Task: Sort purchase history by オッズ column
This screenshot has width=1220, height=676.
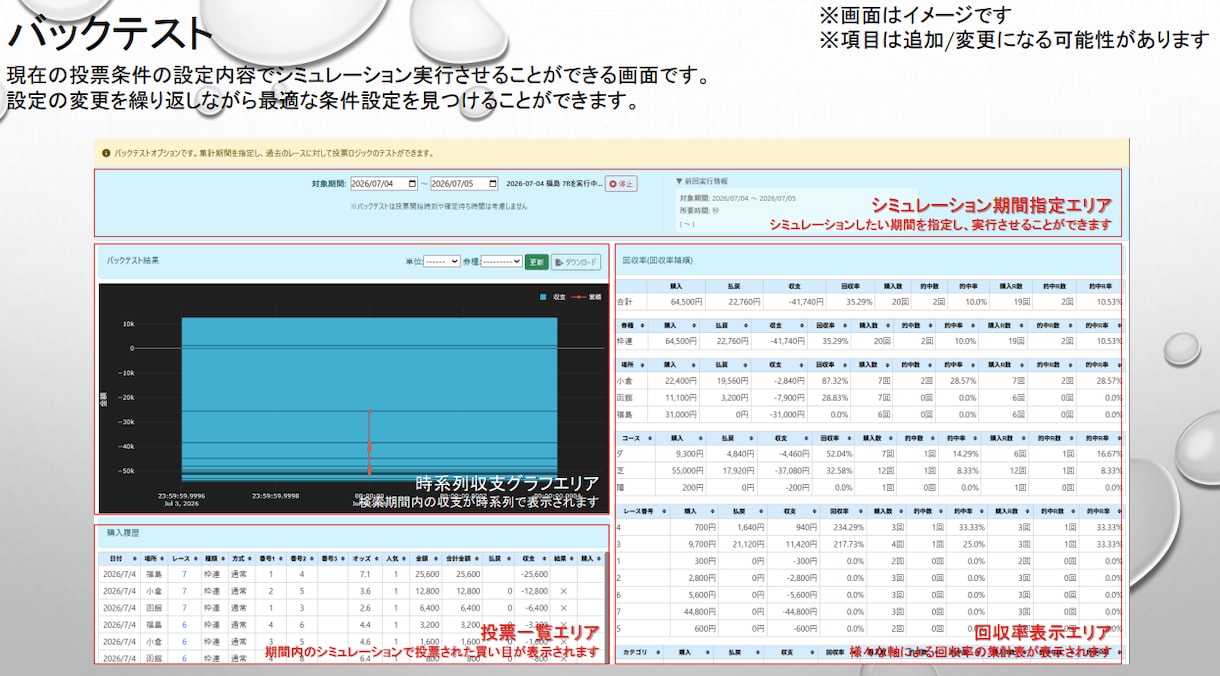Action: coord(364,558)
